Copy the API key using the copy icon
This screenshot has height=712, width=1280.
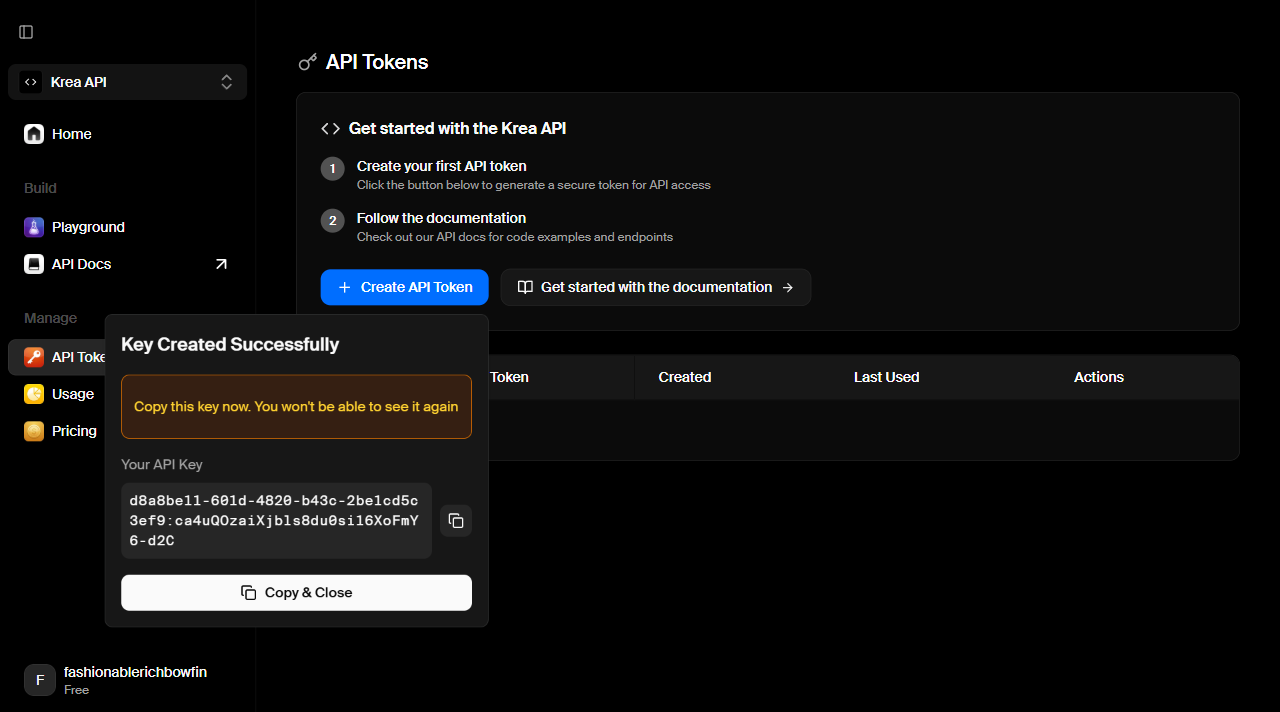point(456,520)
